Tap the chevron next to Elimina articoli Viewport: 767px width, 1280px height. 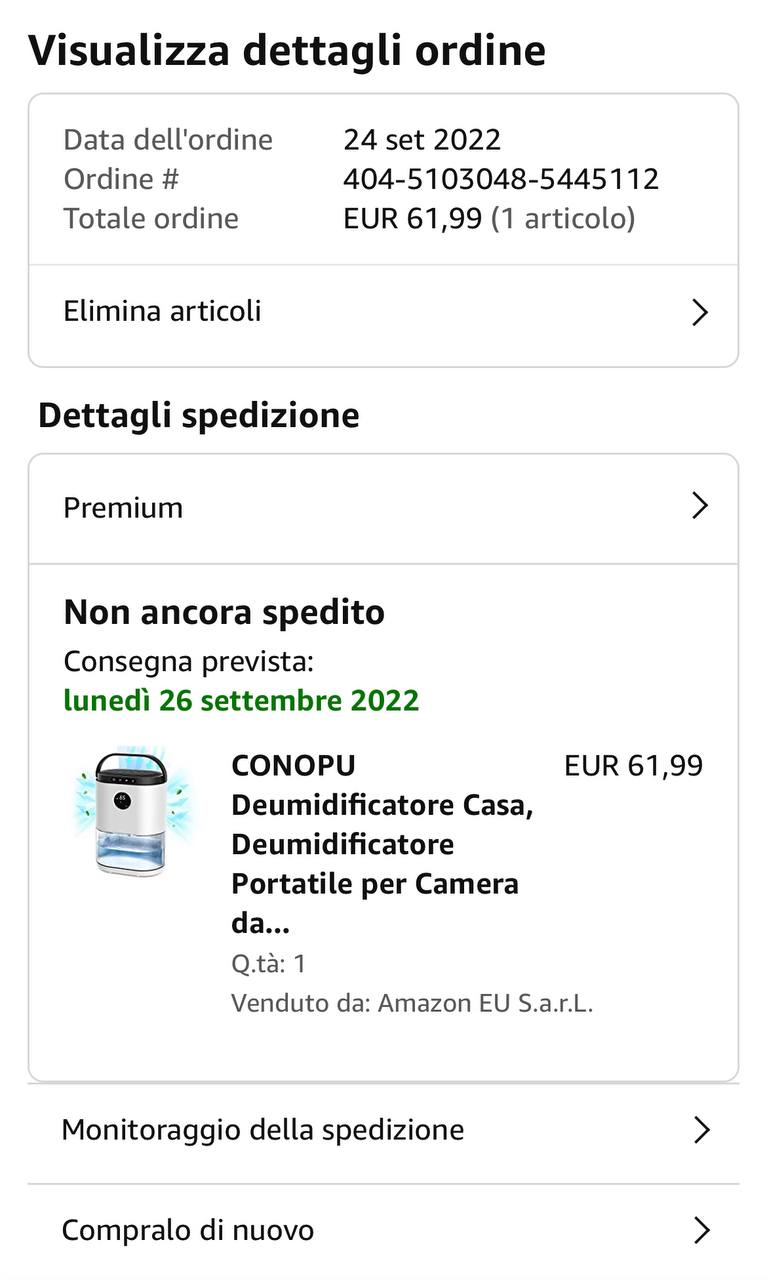pyautogui.click(x=700, y=313)
